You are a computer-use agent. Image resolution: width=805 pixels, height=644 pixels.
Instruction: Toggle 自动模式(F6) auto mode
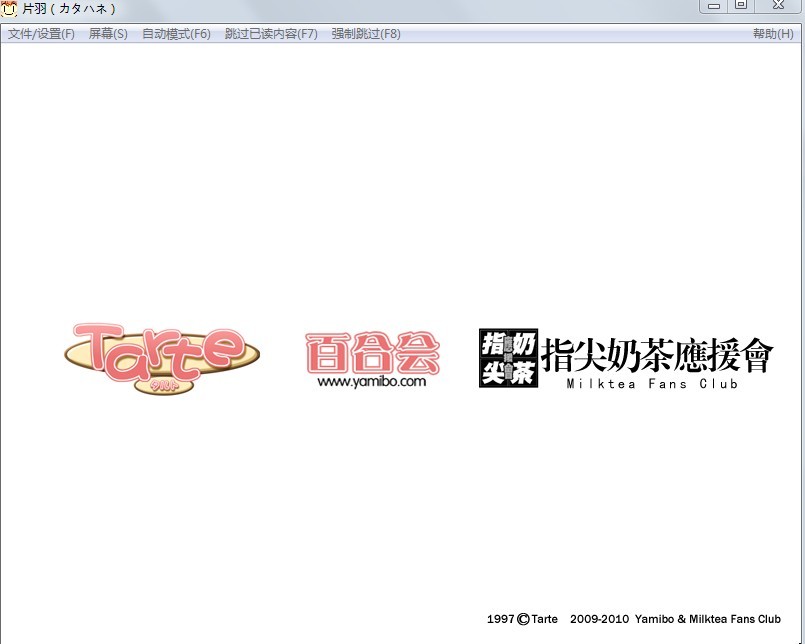click(x=176, y=34)
